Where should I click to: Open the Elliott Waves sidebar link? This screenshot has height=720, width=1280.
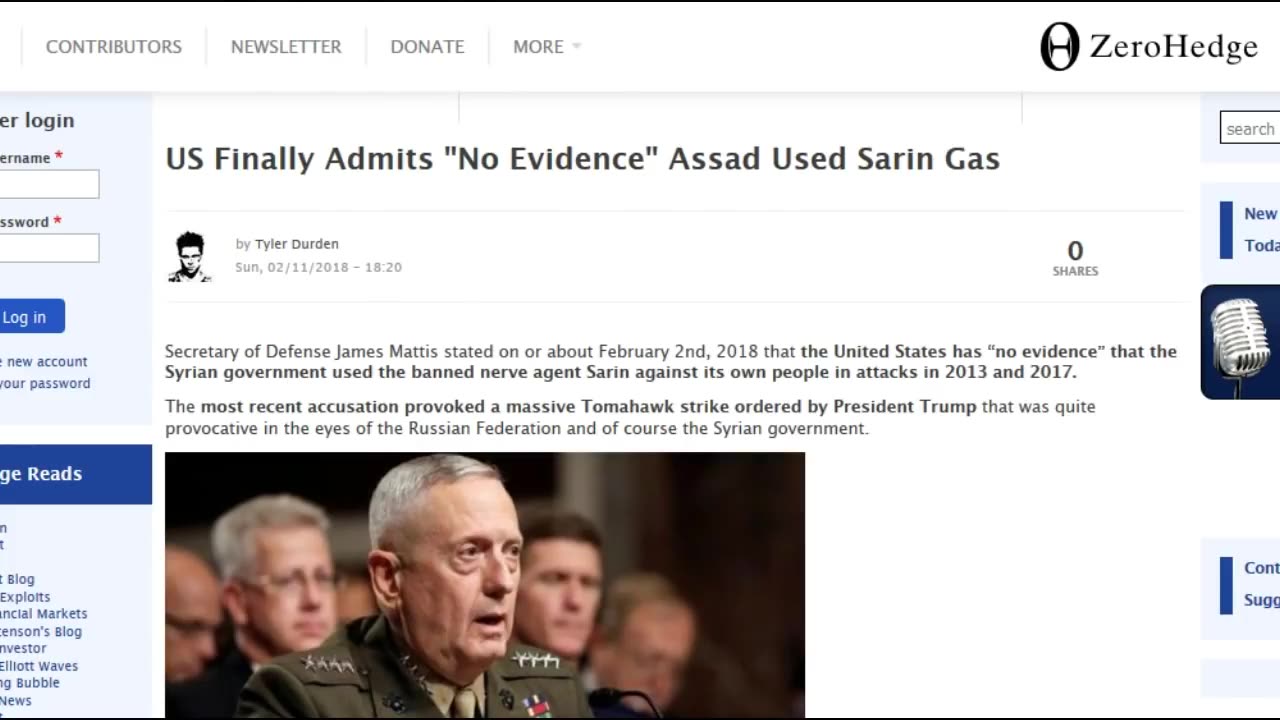pyautogui.click(x=39, y=666)
